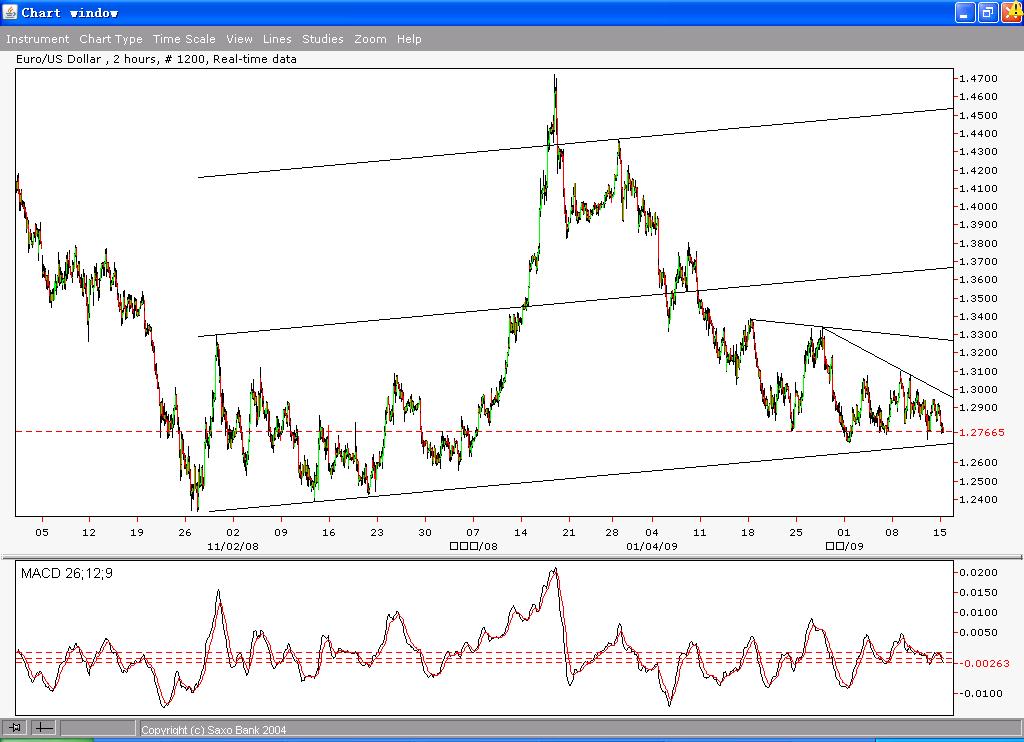Click the MACD 26;12;9 study label
1024x742 pixels.
[67, 573]
